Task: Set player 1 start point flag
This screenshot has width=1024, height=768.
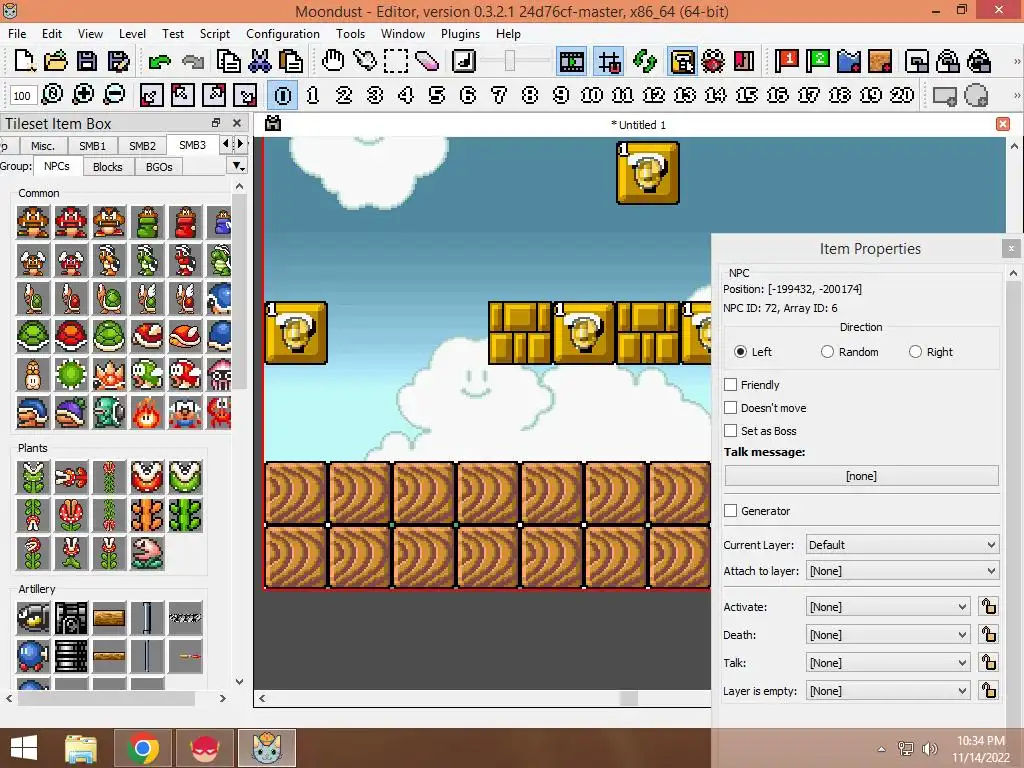Action: (787, 61)
